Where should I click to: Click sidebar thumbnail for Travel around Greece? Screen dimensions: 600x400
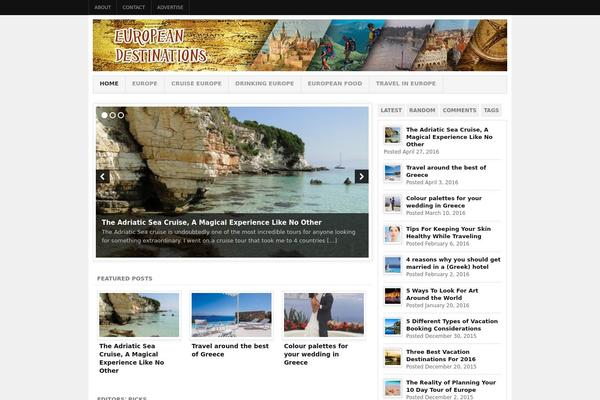point(393,173)
